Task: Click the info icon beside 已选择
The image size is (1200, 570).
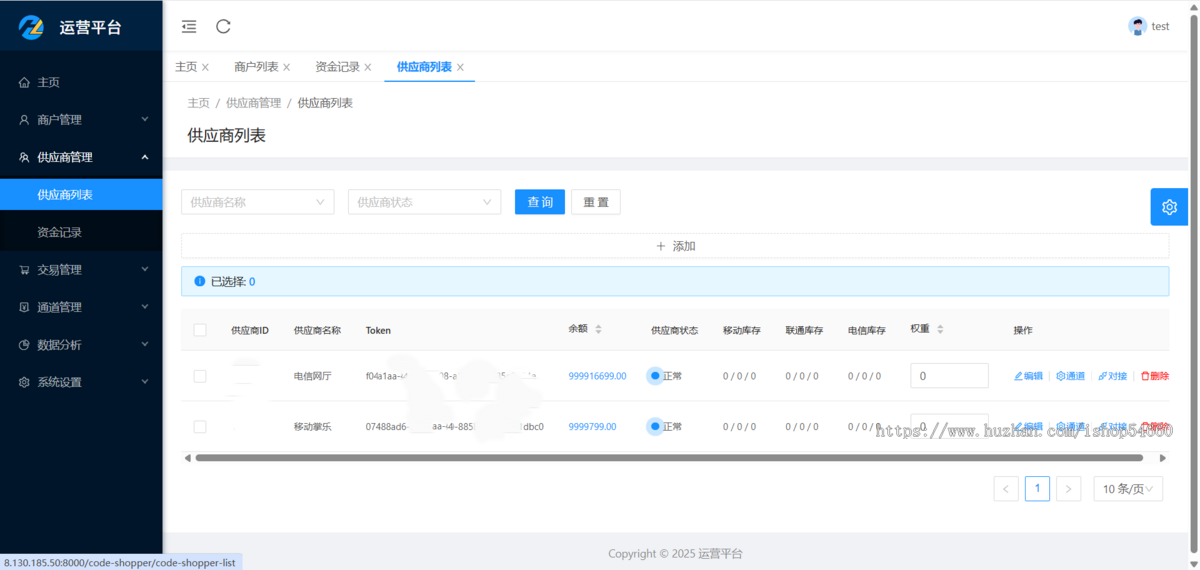Action: (x=199, y=281)
